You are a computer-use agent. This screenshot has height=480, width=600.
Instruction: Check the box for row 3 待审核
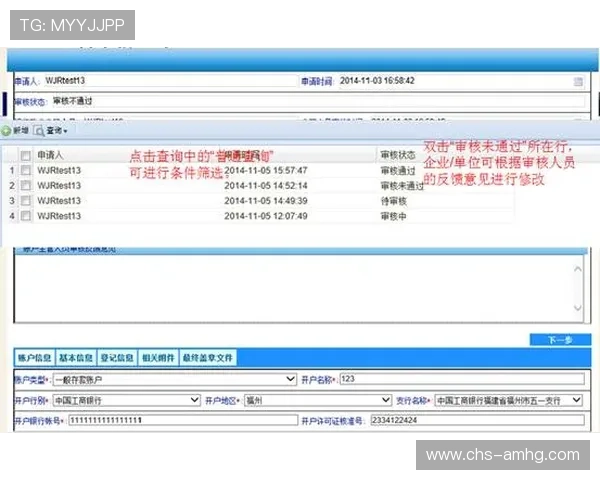point(26,201)
